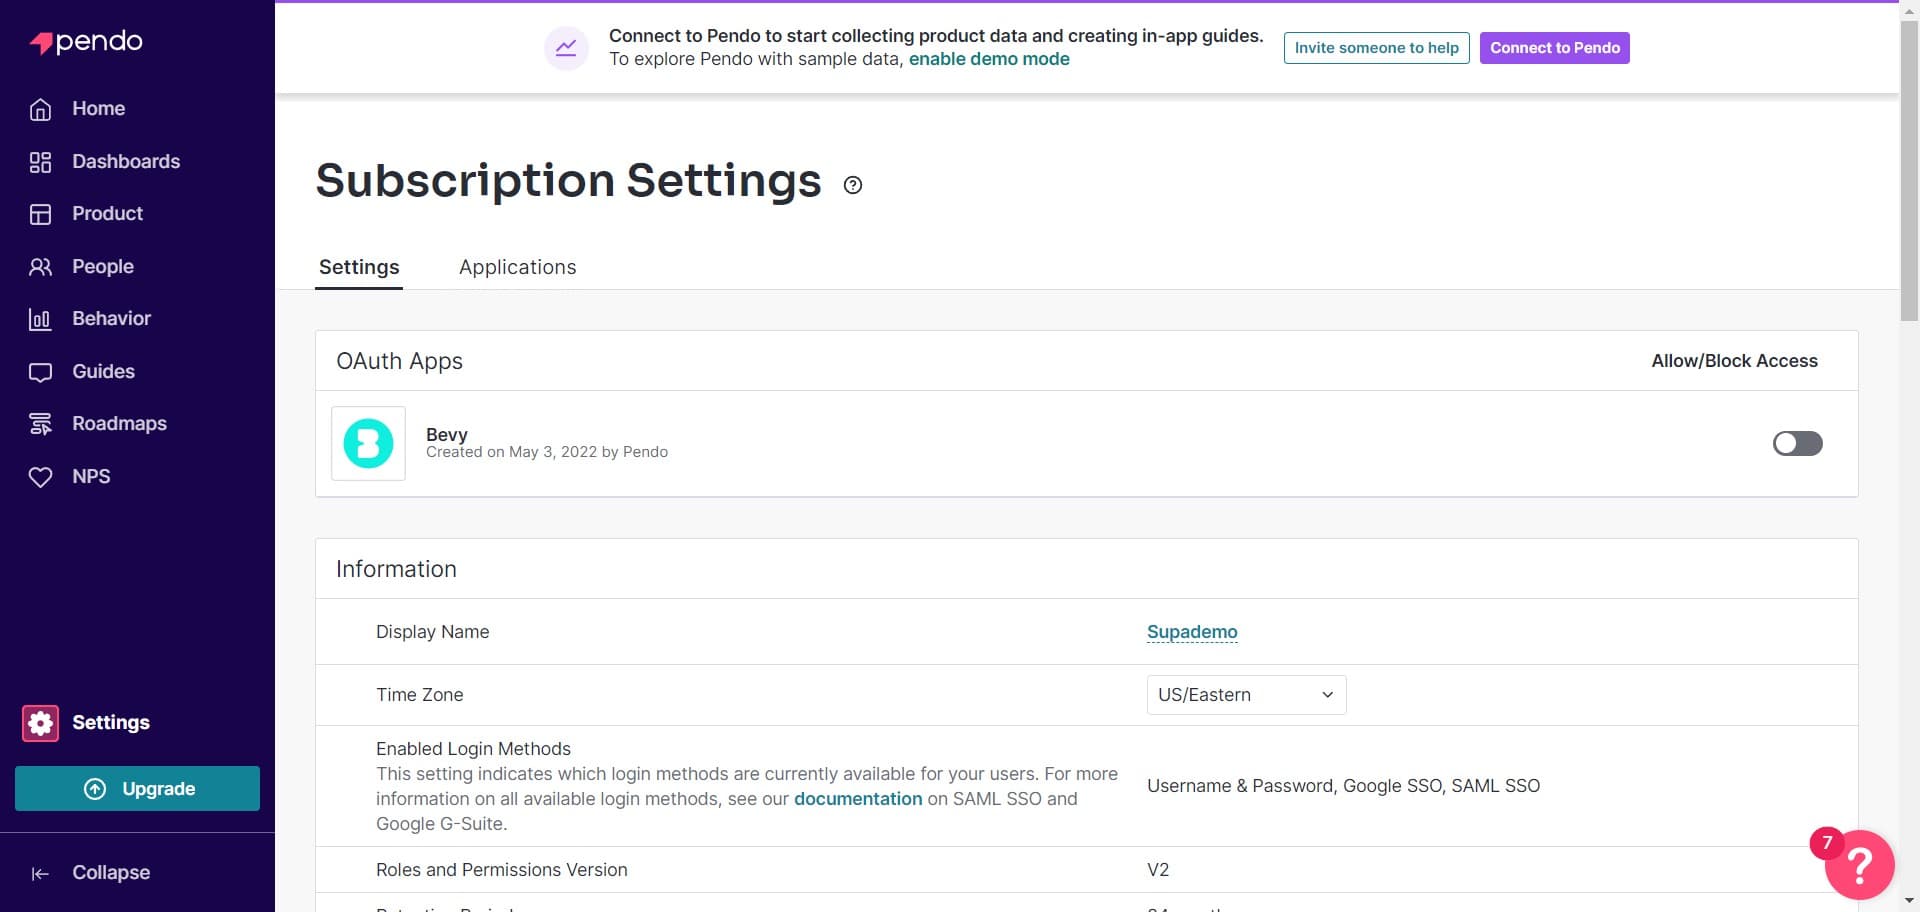1920x912 pixels.
Task: Go to Product section icon
Action: click(x=40, y=214)
